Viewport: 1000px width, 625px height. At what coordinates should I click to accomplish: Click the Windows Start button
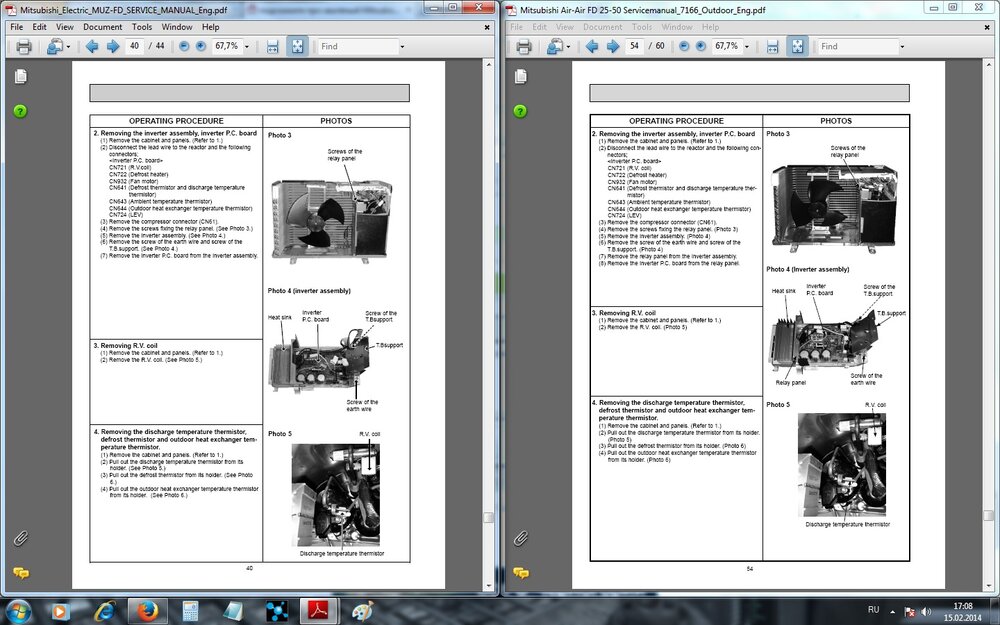click(18, 609)
